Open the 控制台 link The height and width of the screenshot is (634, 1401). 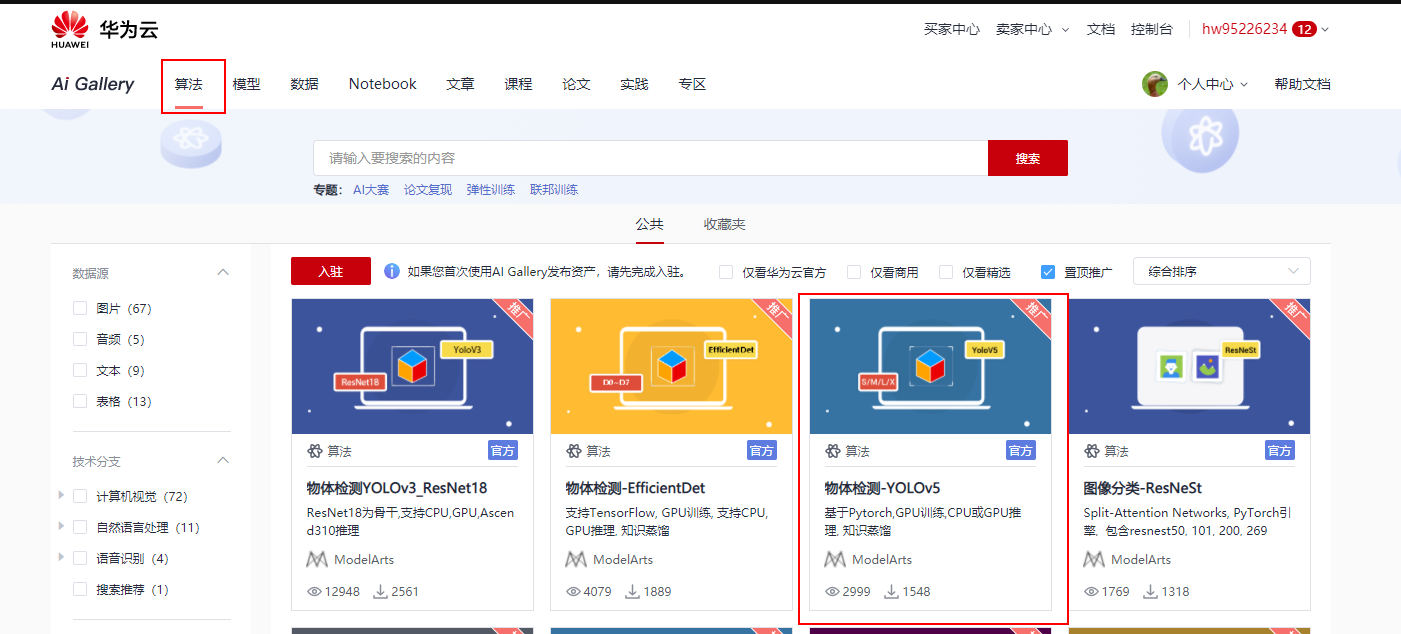coord(1152,29)
